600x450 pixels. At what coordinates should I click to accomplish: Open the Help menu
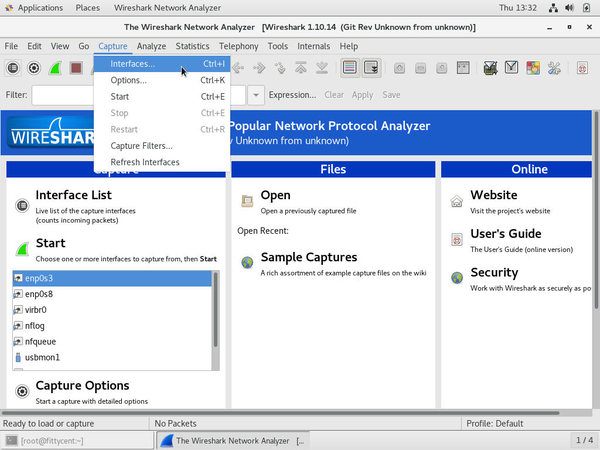(349, 46)
